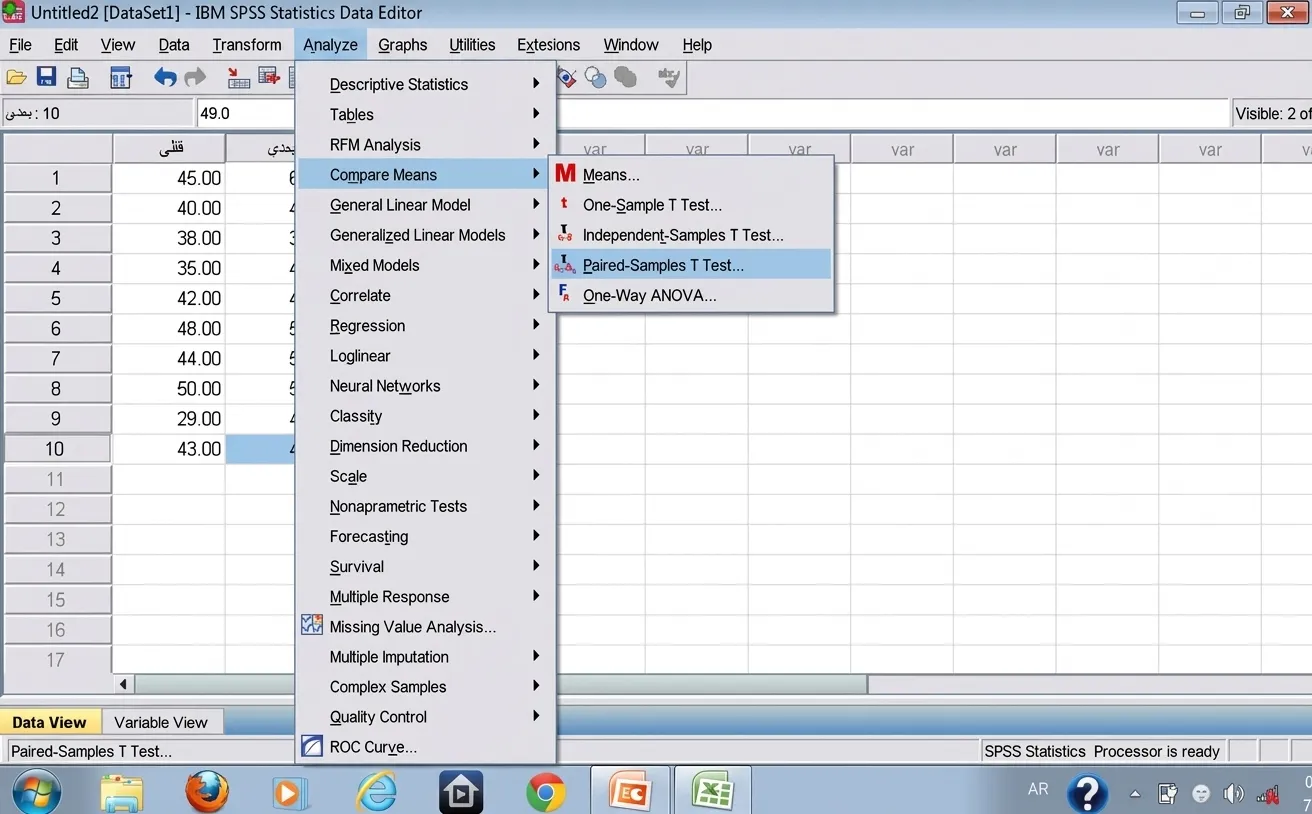Open the Utilities menu in menu bar
1312x814 pixels.
click(x=472, y=45)
